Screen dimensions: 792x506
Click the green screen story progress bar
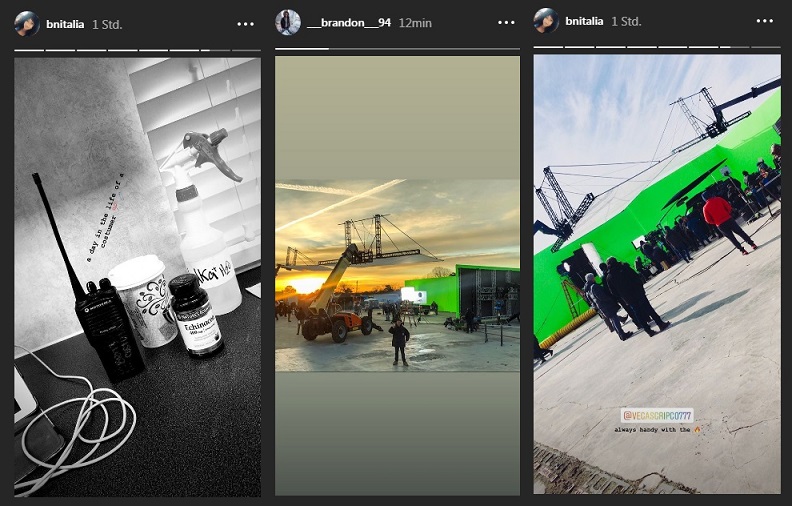(657, 47)
